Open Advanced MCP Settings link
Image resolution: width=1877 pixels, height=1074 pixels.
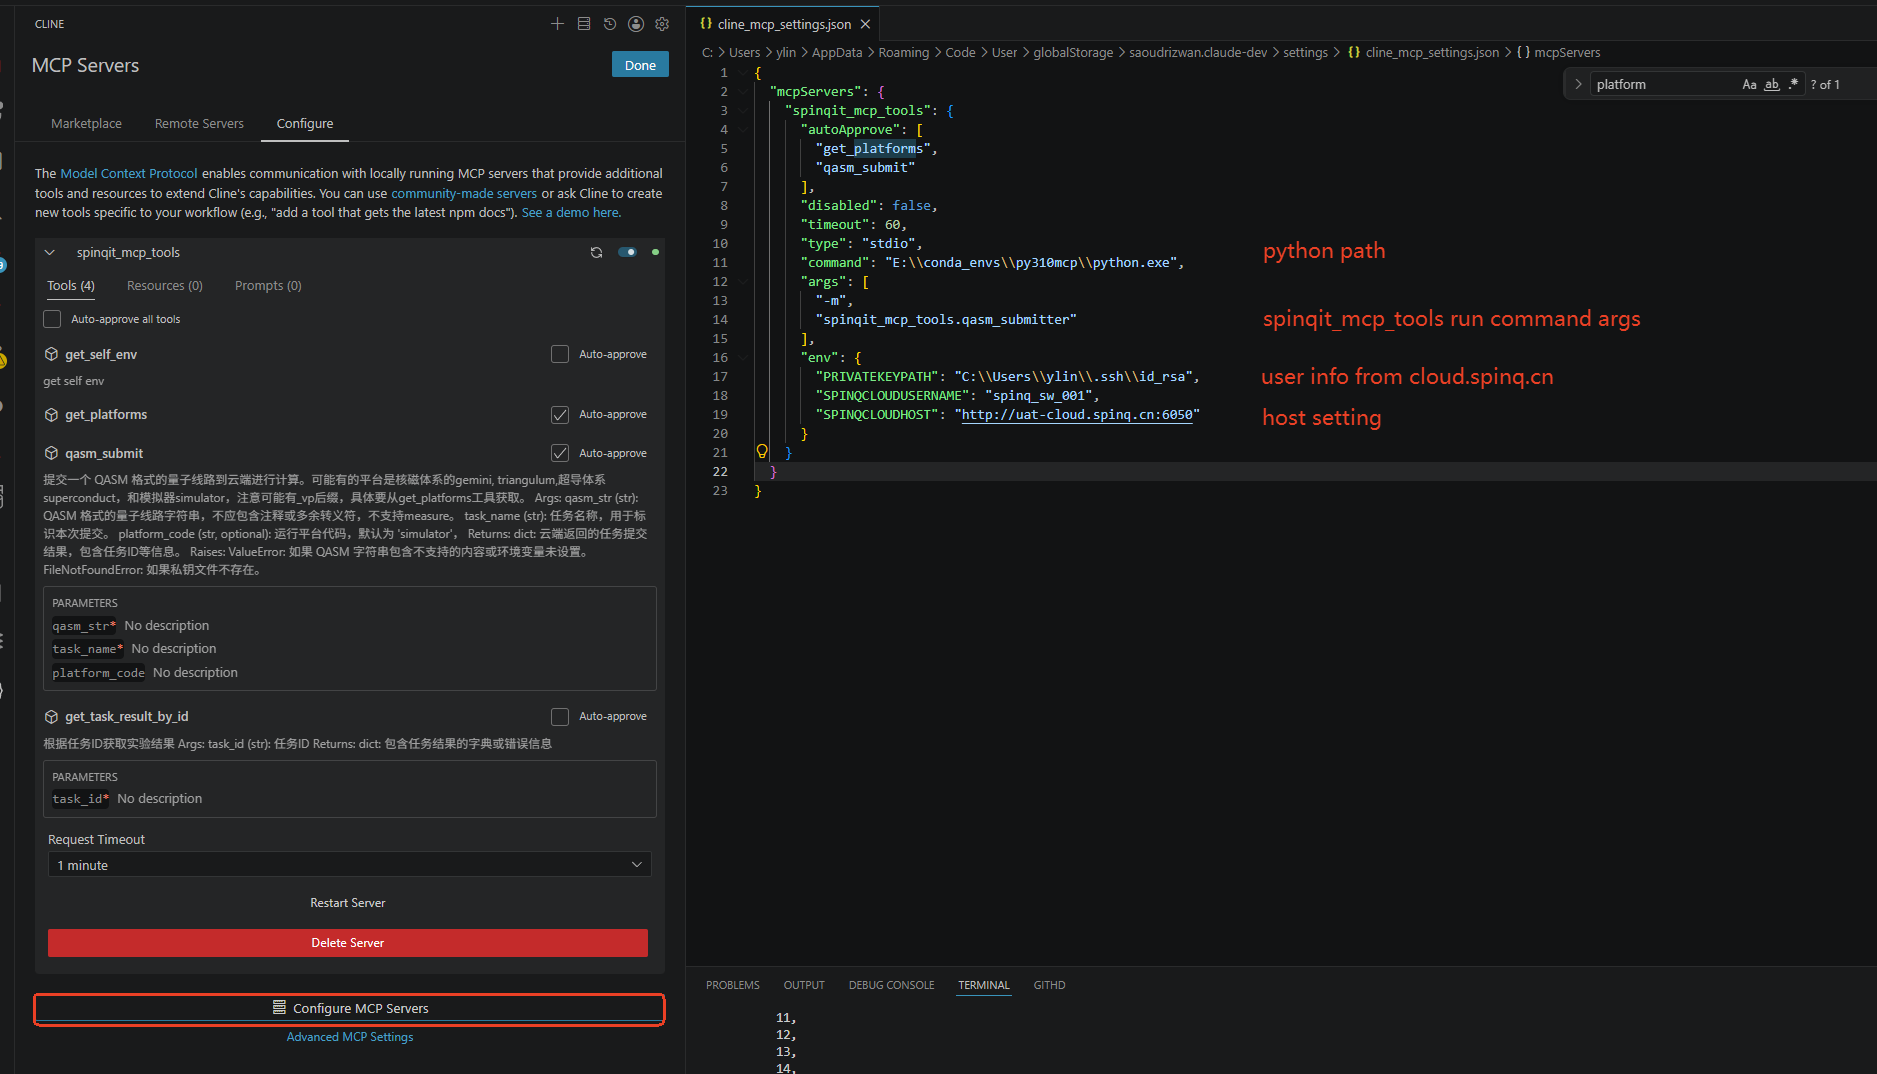click(350, 1037)
